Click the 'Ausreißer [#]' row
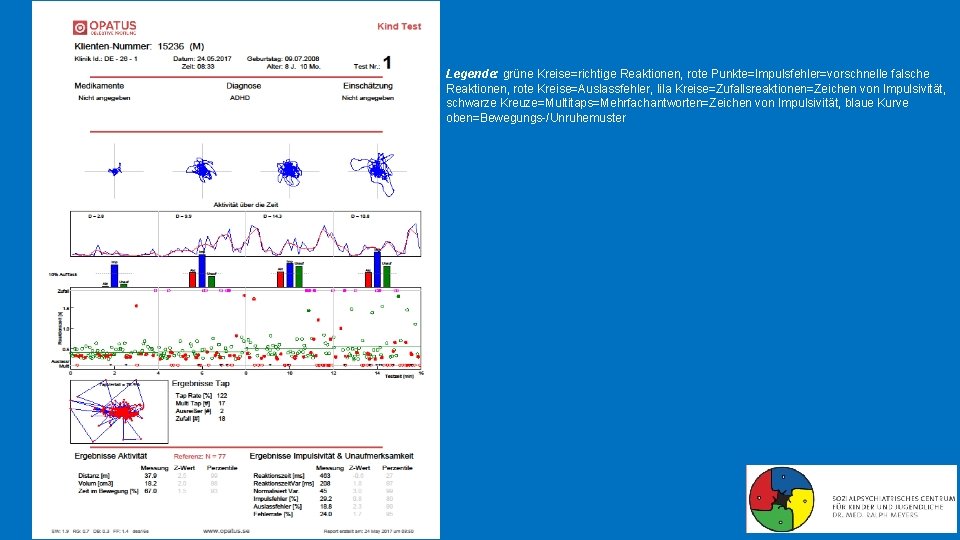 coord(200,411)
